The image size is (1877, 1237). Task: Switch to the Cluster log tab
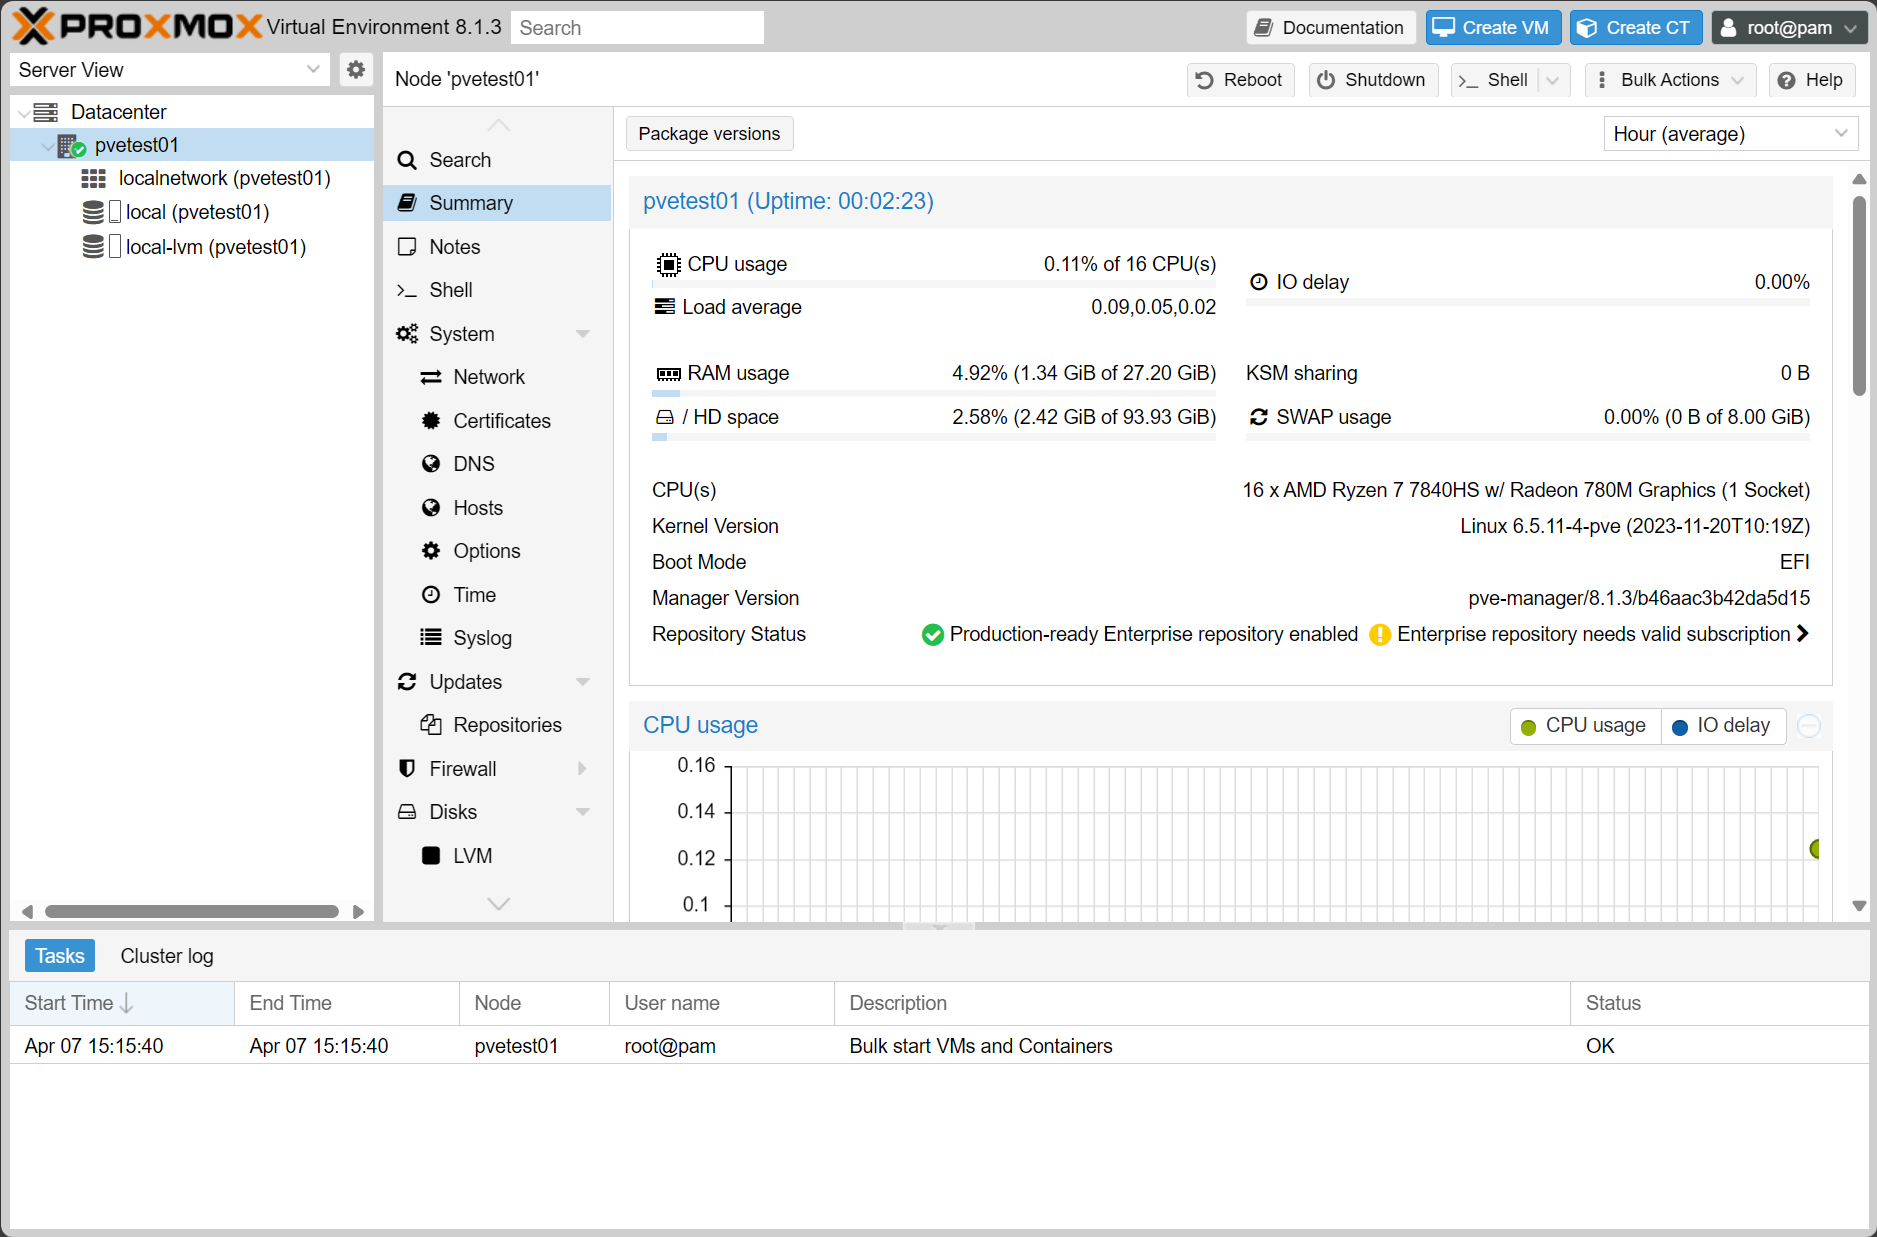(166, 955)
